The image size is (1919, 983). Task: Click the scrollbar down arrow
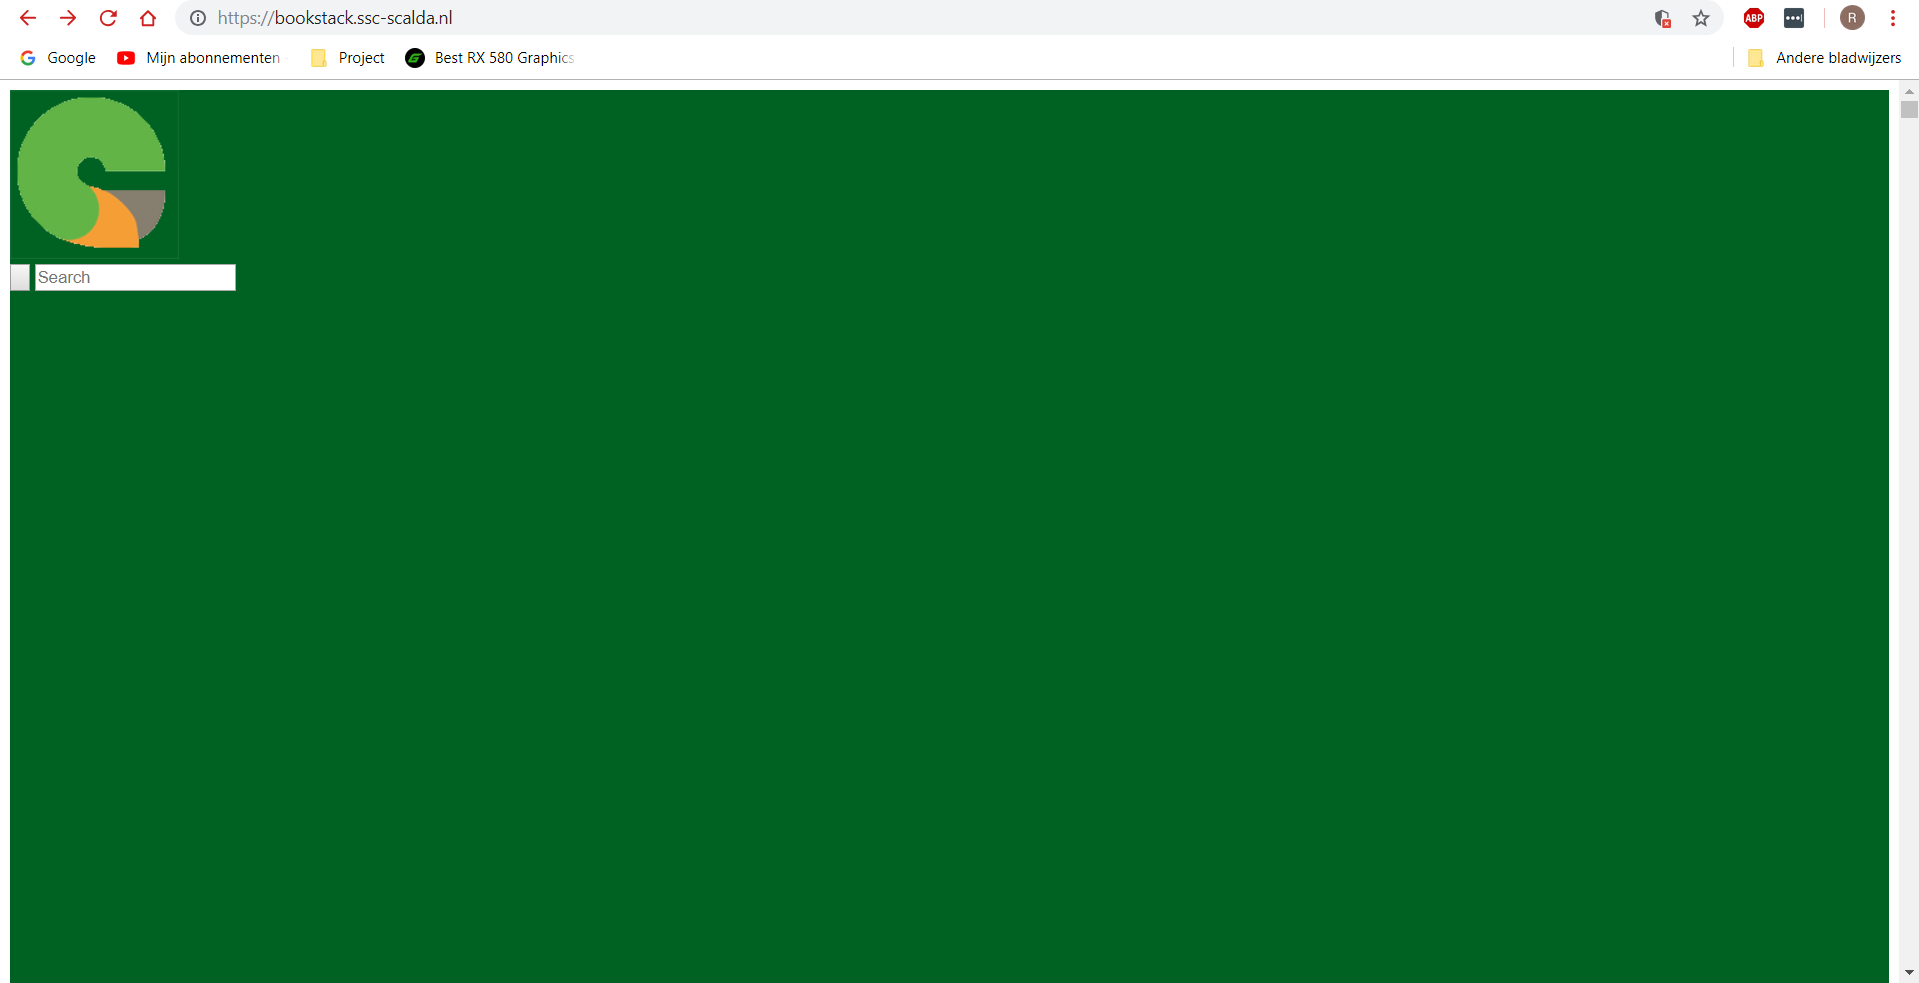click(x=1909, y=971)
